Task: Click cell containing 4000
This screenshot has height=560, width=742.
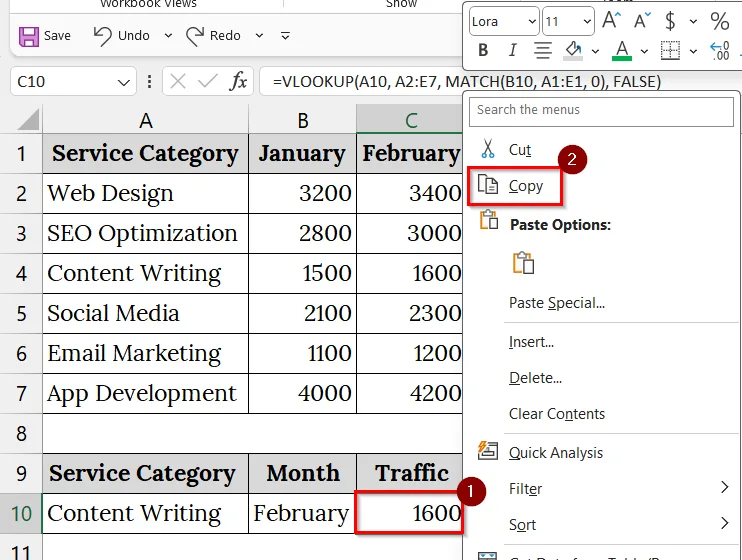Action: 302,393
